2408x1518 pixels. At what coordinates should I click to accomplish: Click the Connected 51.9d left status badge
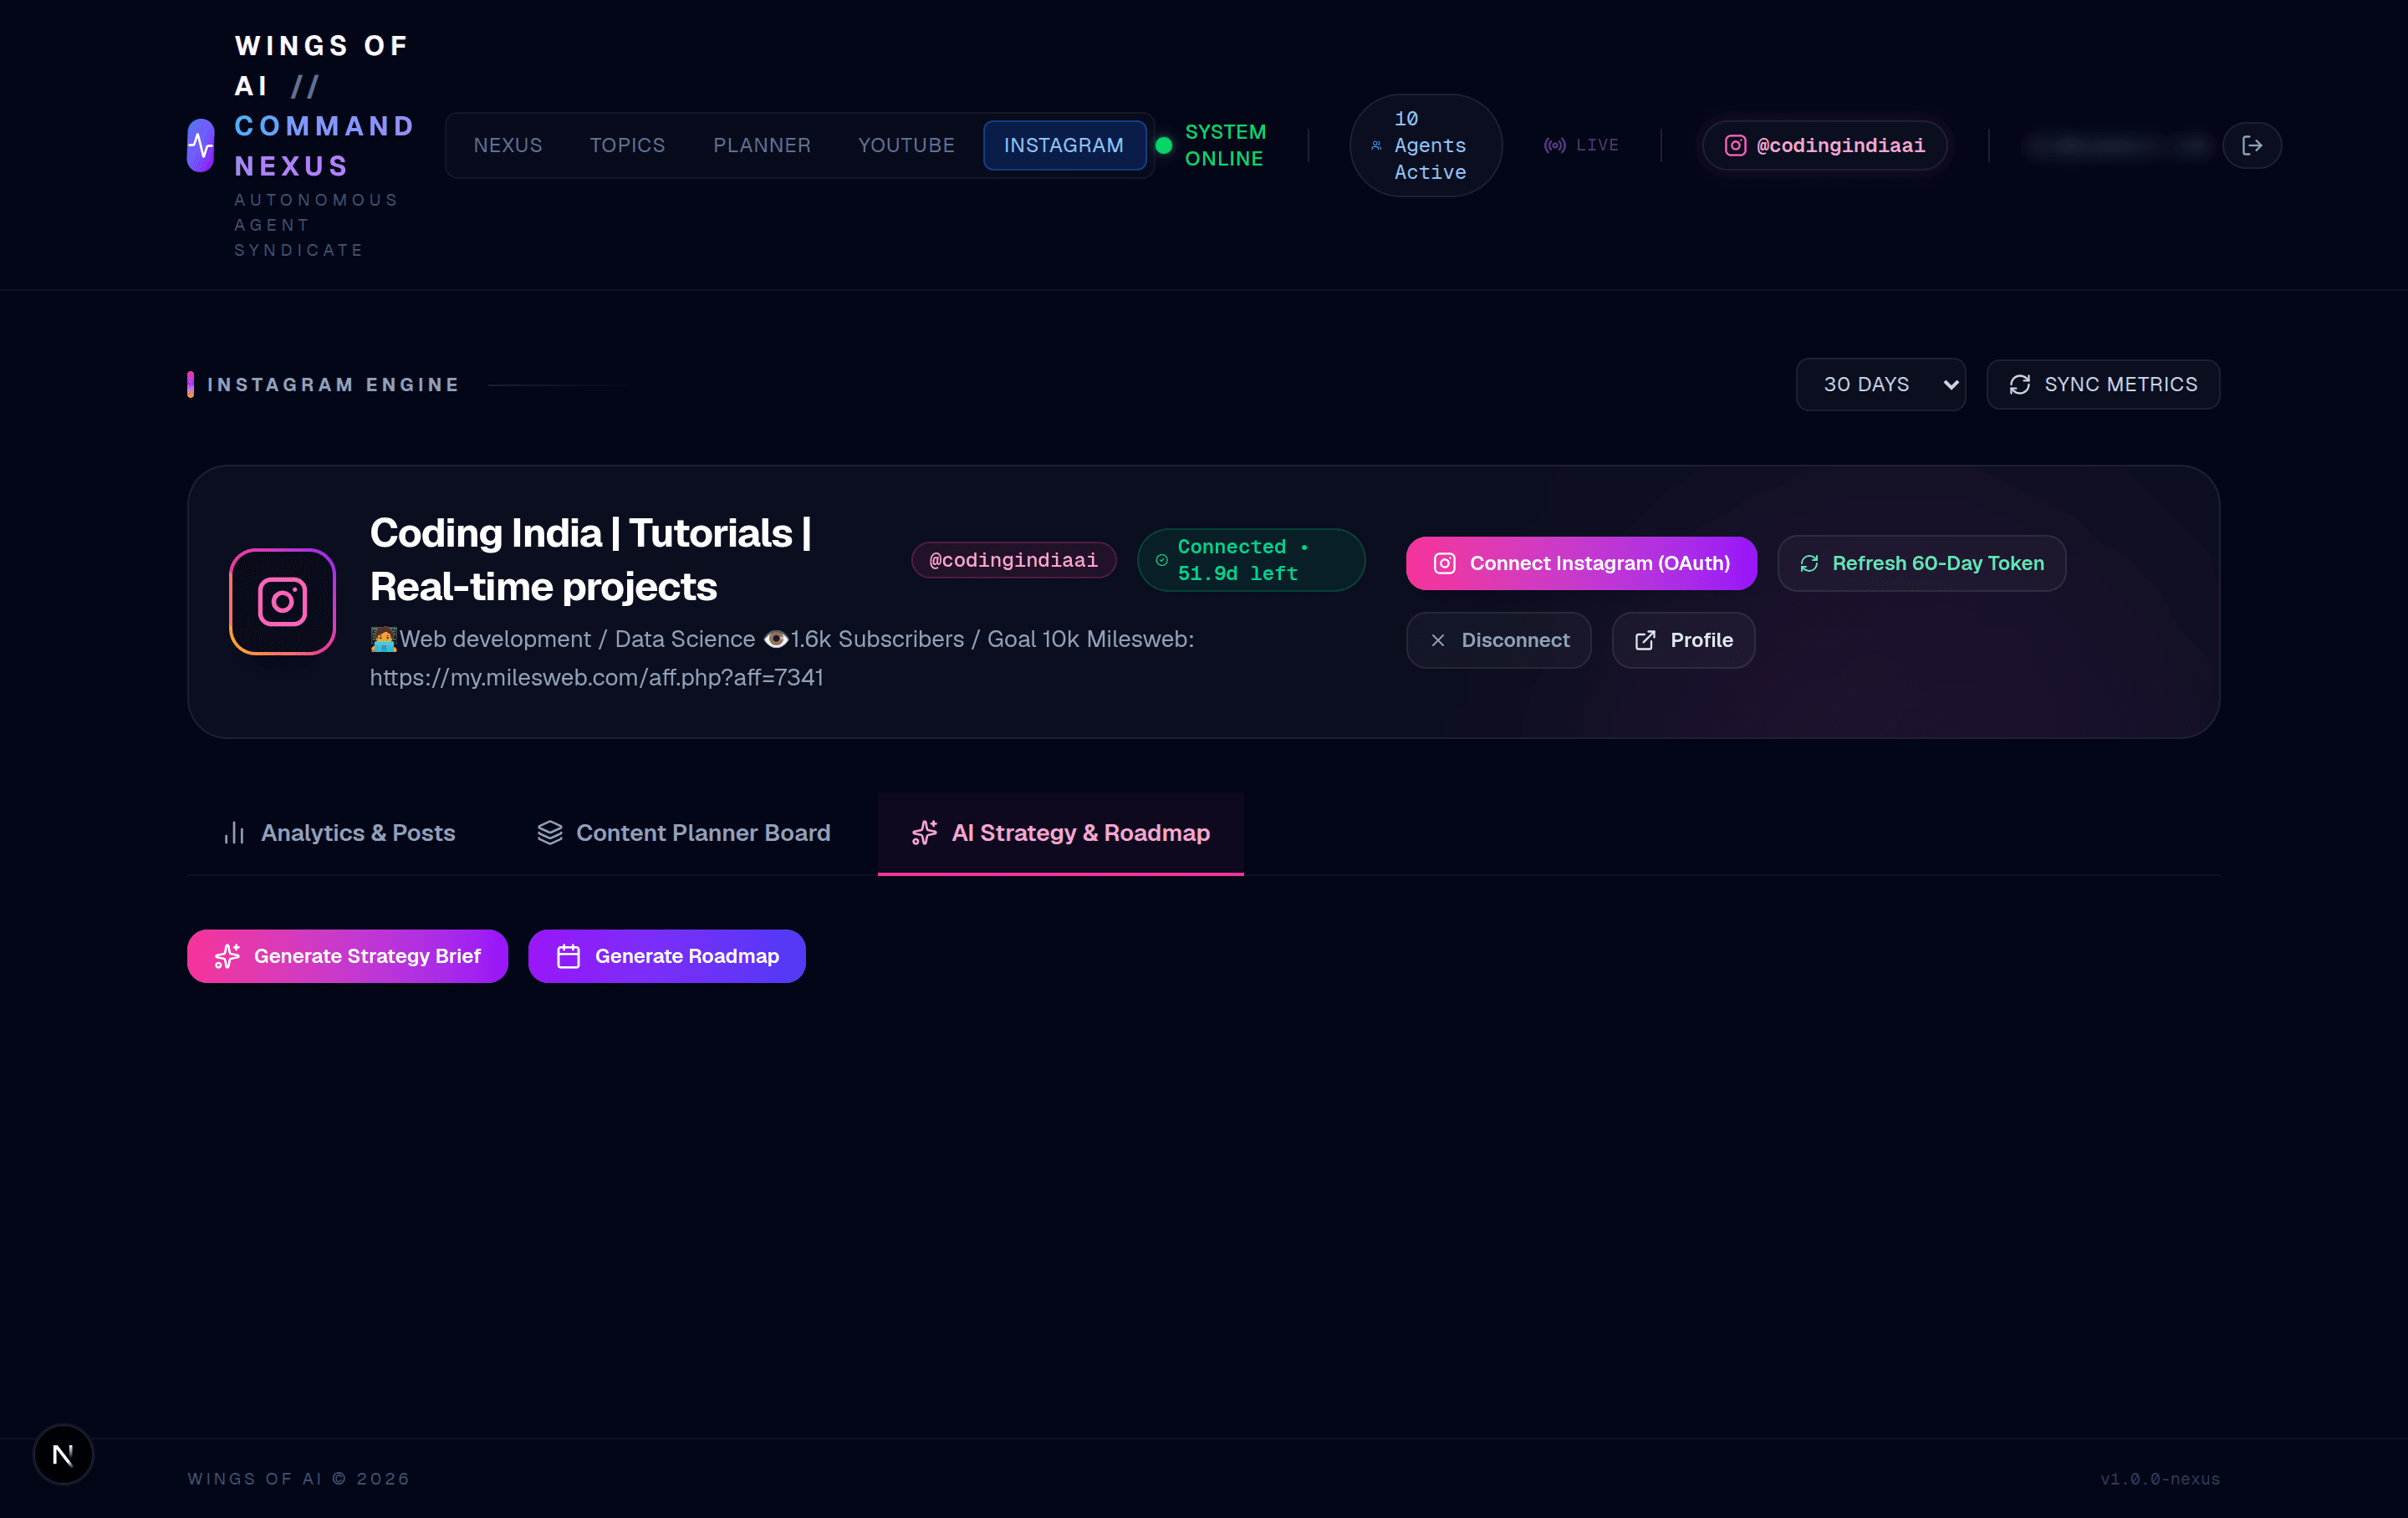click(1251, 560)
